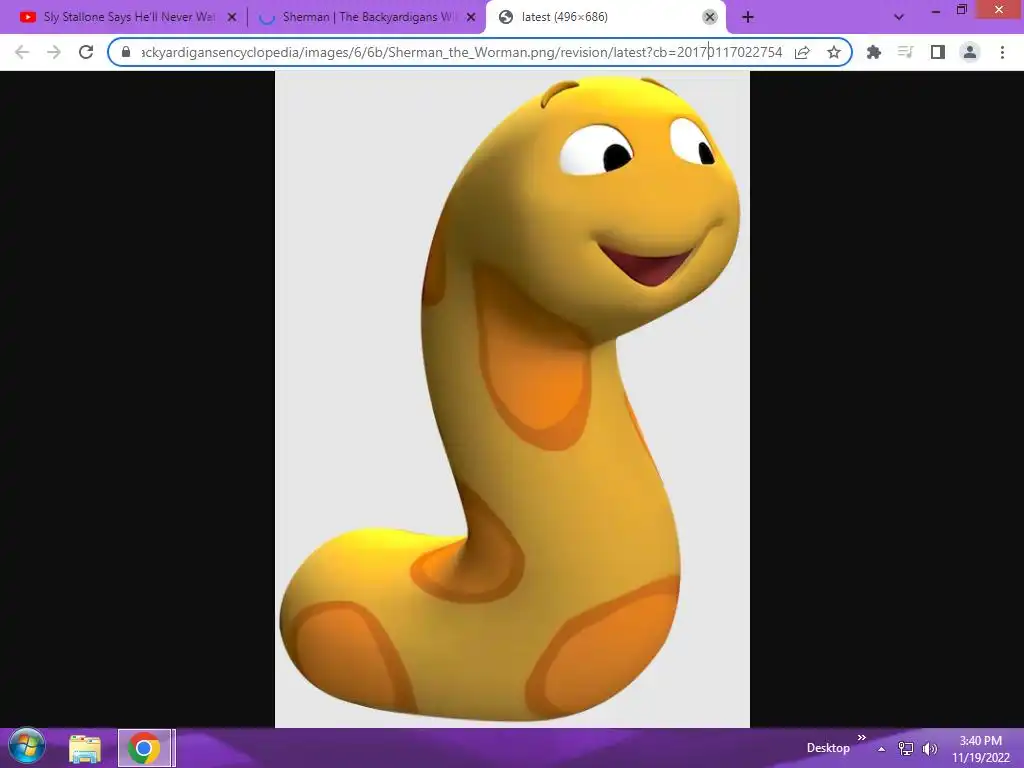
Task: Open the media control icon in toolbar
Action: click(x=905, y=52)
